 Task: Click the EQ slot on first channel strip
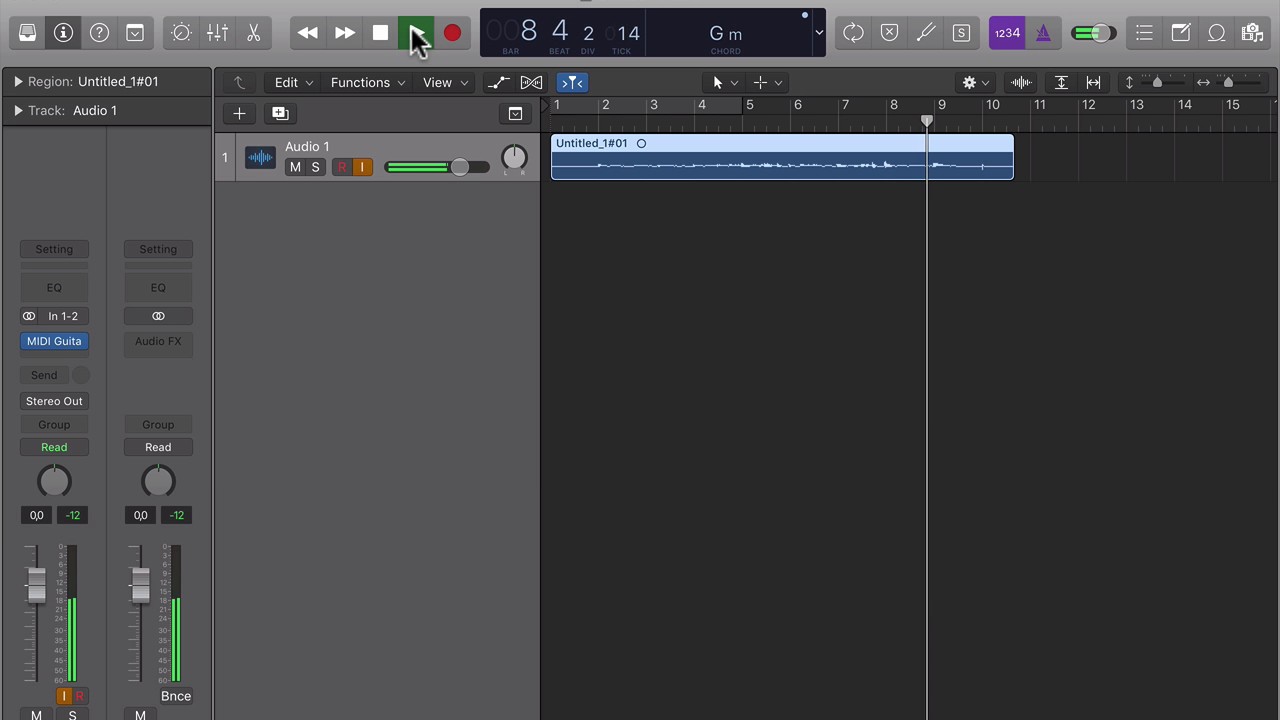coord(54,287)
